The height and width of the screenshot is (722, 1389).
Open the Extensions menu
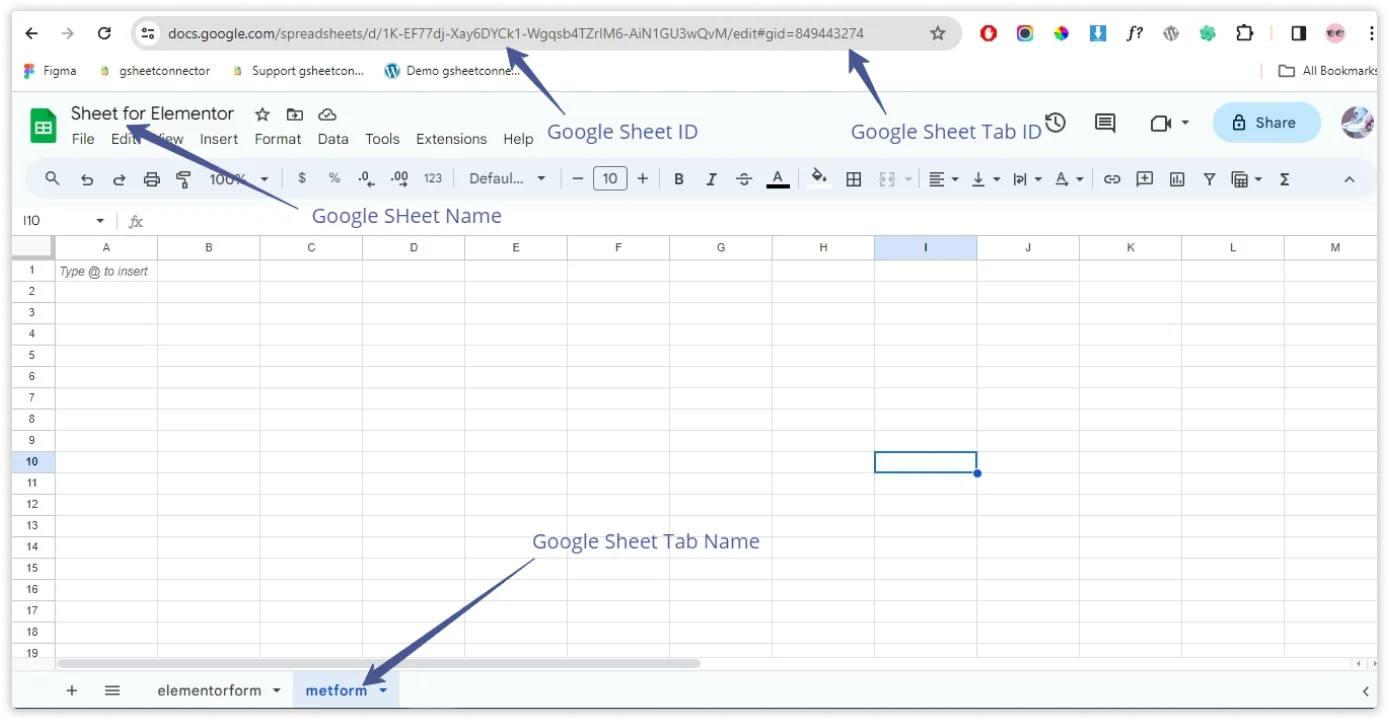[451, 139]
